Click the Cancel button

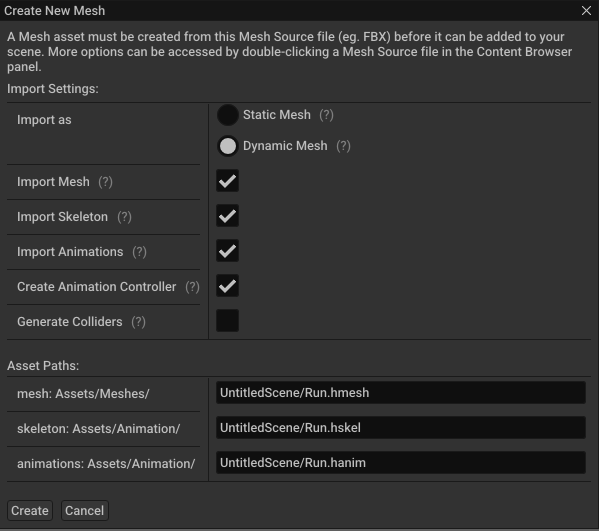pos(84,511)
